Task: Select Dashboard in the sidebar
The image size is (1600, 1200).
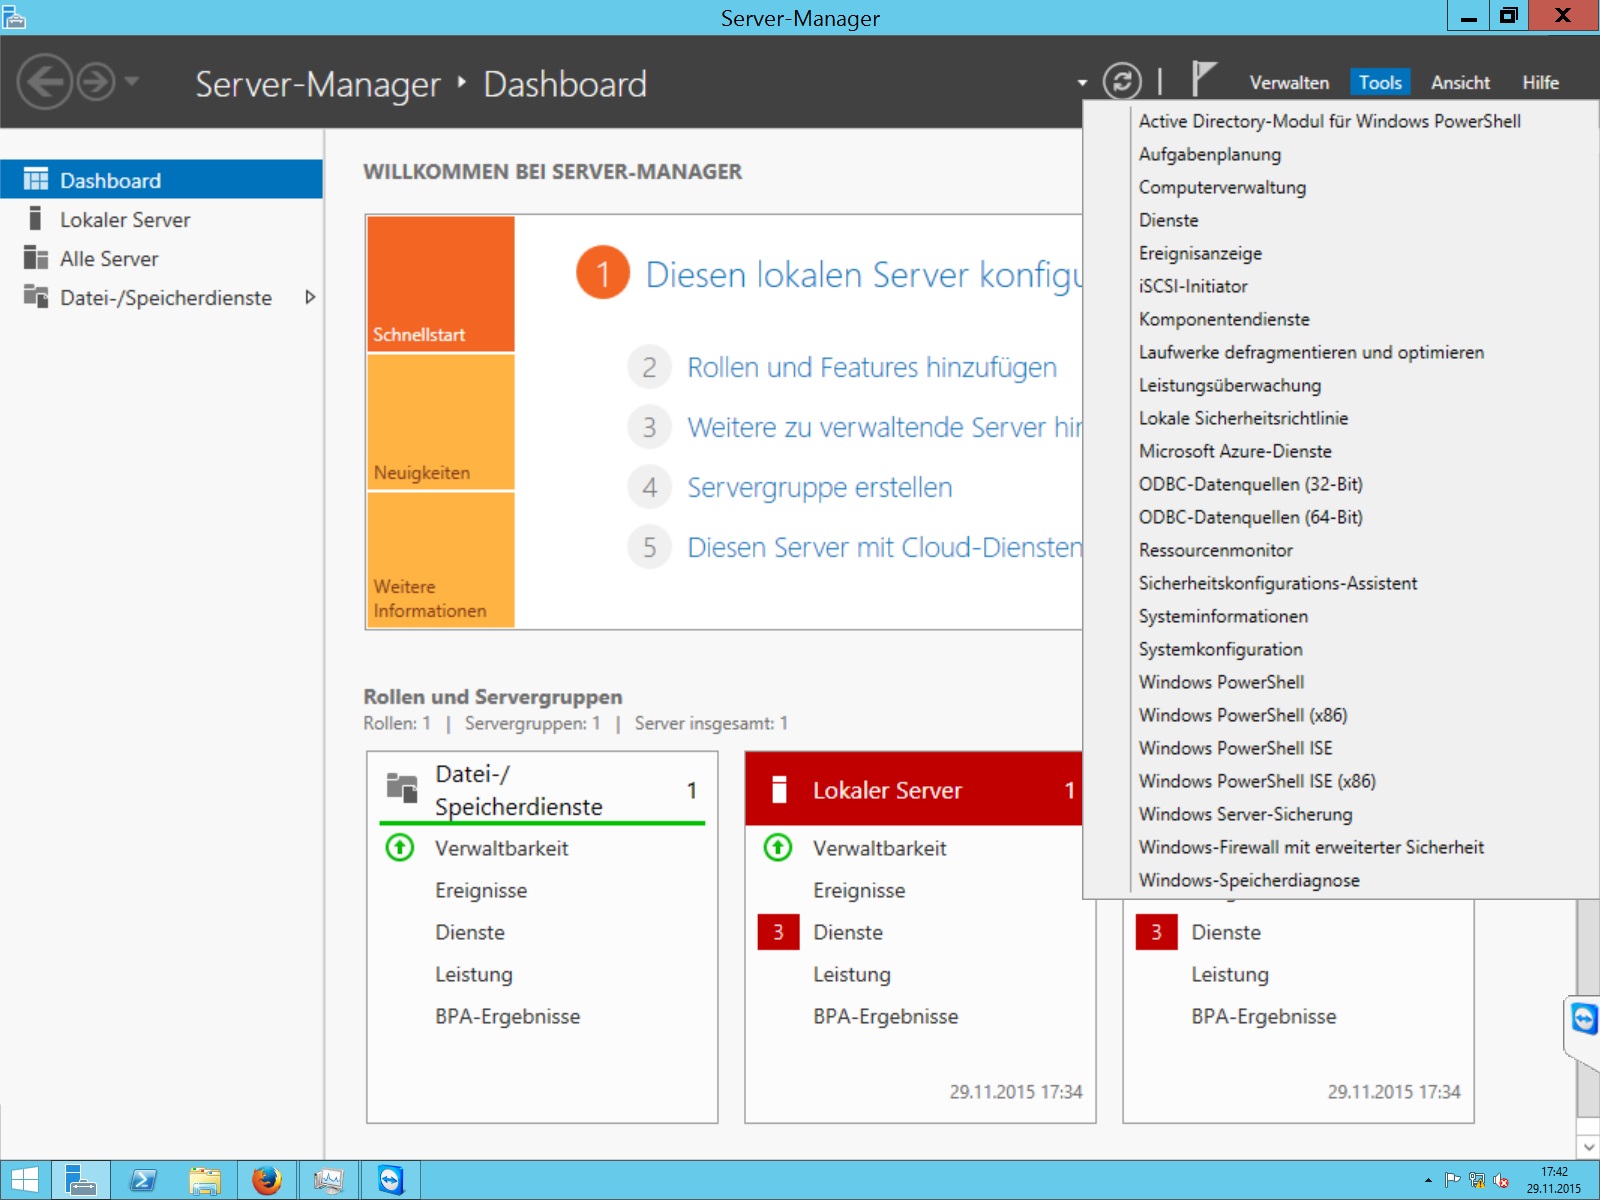Action: pyautogui.click(x=161, y=180)
